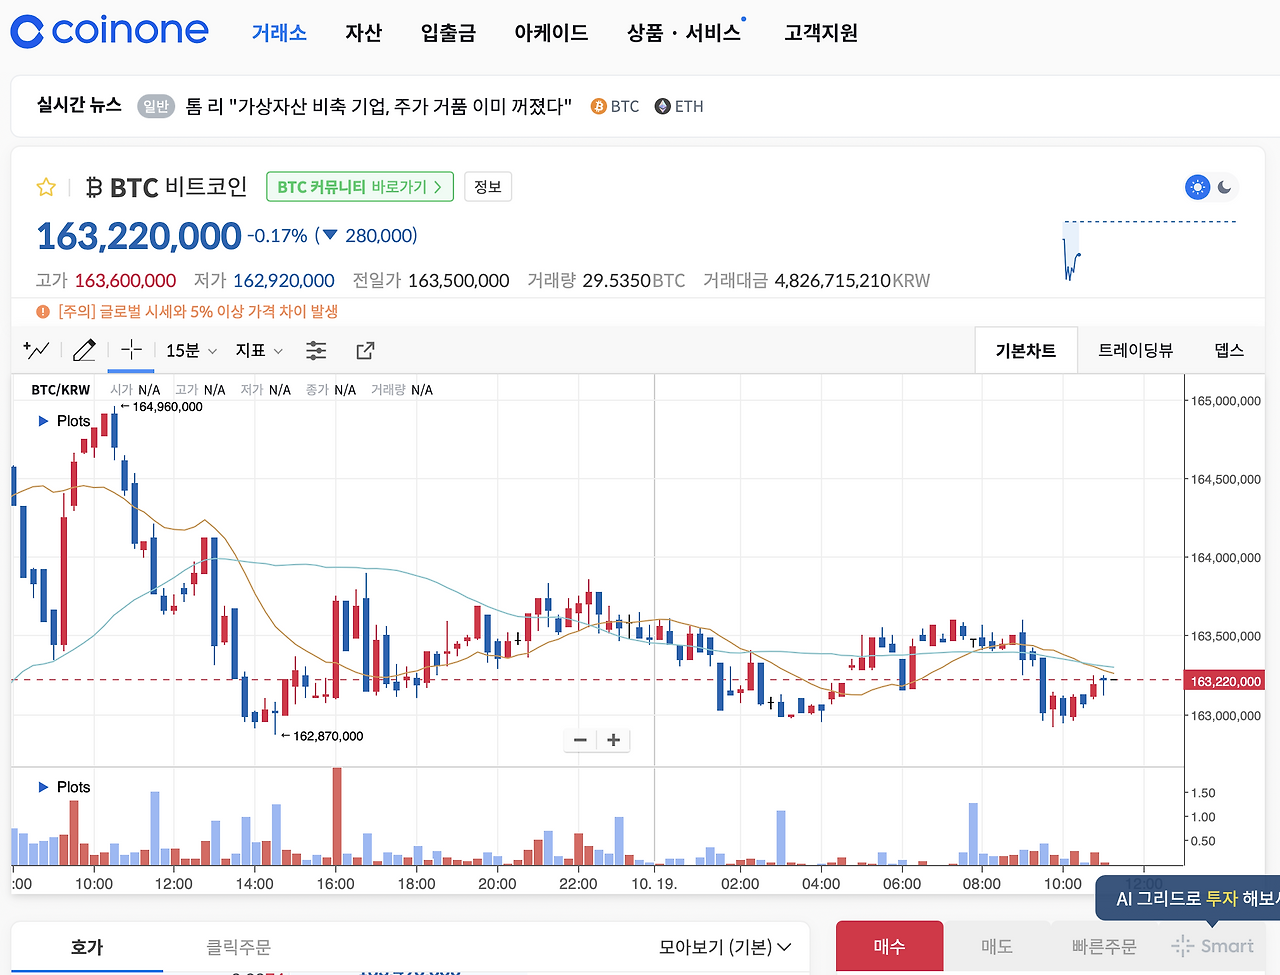1280x975 pixels.
Task: Zoom in with the plus button on the chart
Action: (x=613, y=739)
